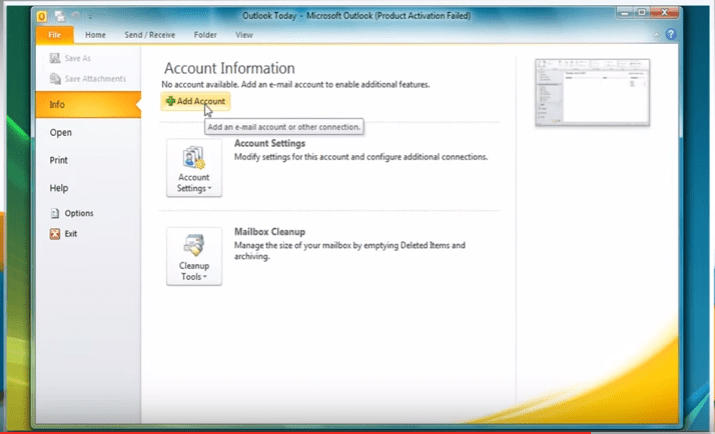Image resolution: width=715 pixels, height=434 pixels.
Task: Select the Info section
Action: 88,104
